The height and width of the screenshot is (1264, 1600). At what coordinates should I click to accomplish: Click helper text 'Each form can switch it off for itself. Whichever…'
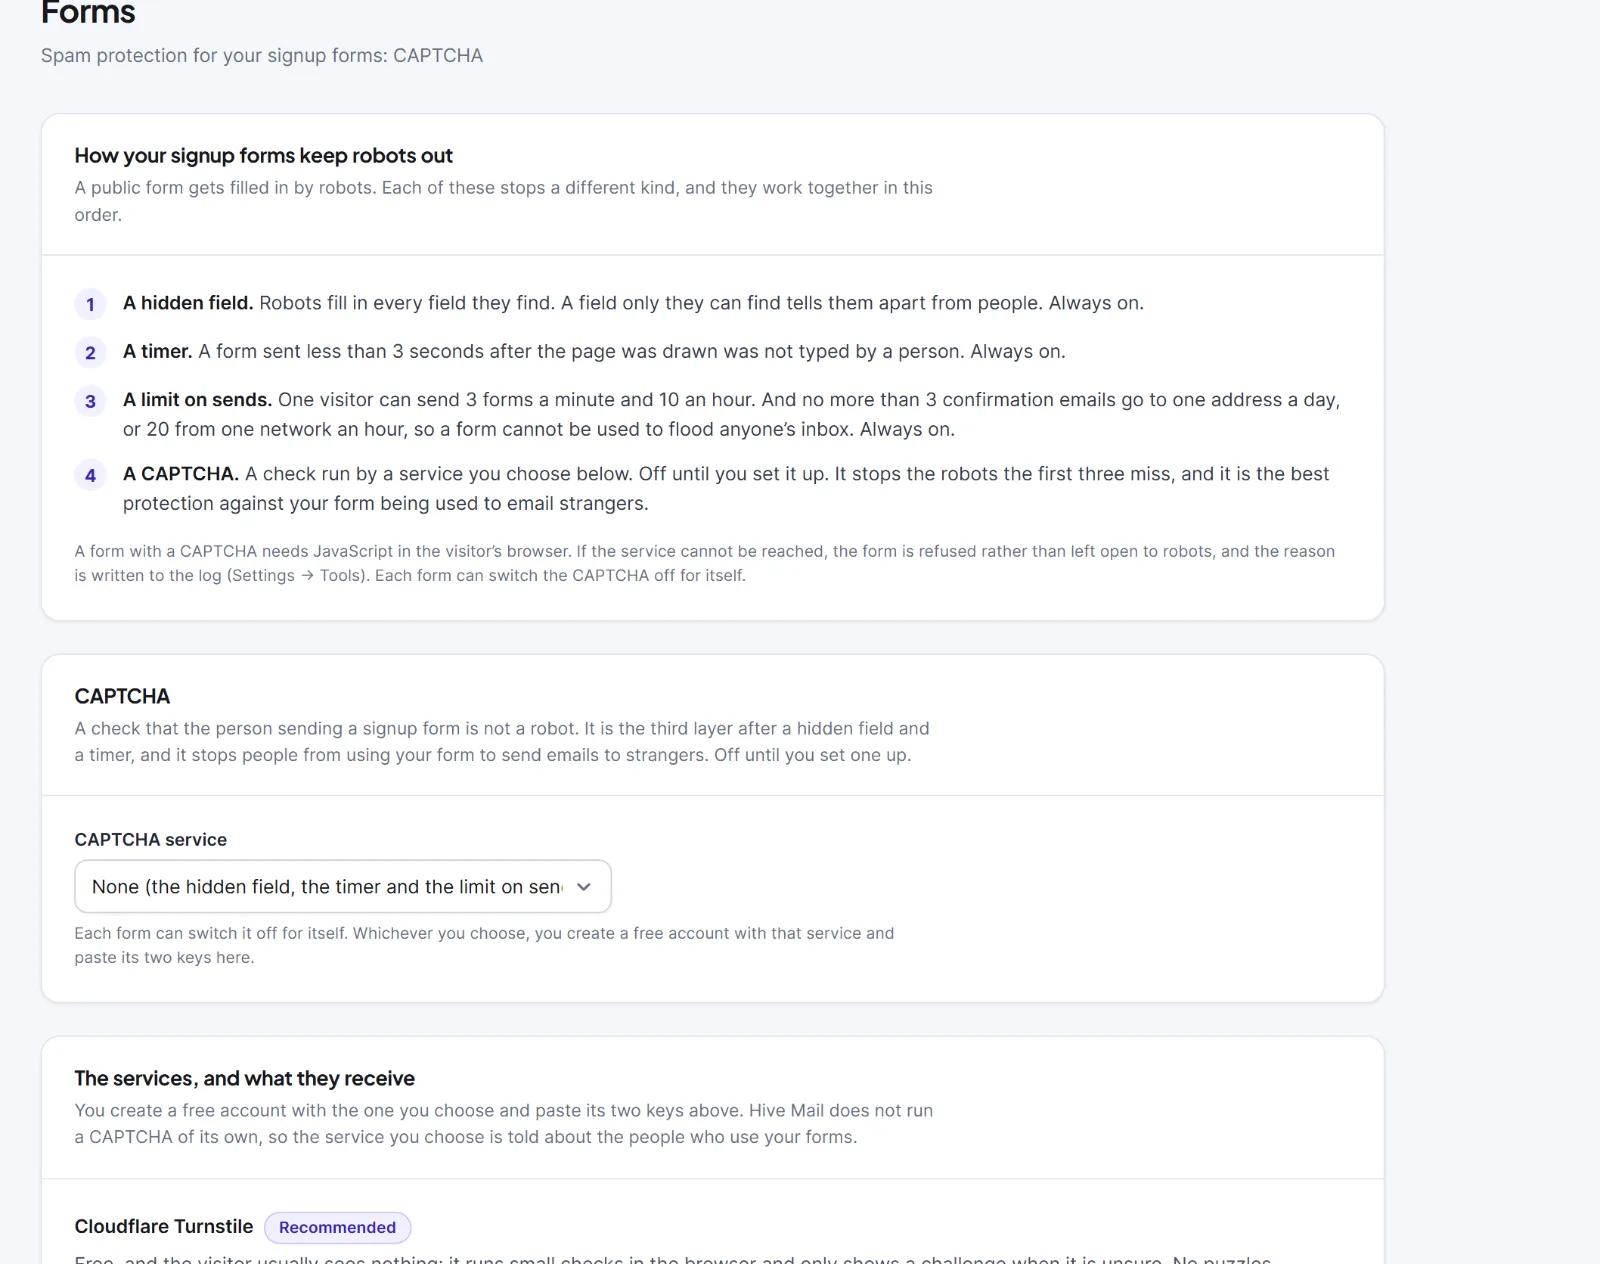pyautogui.click(x=484, y=945)
